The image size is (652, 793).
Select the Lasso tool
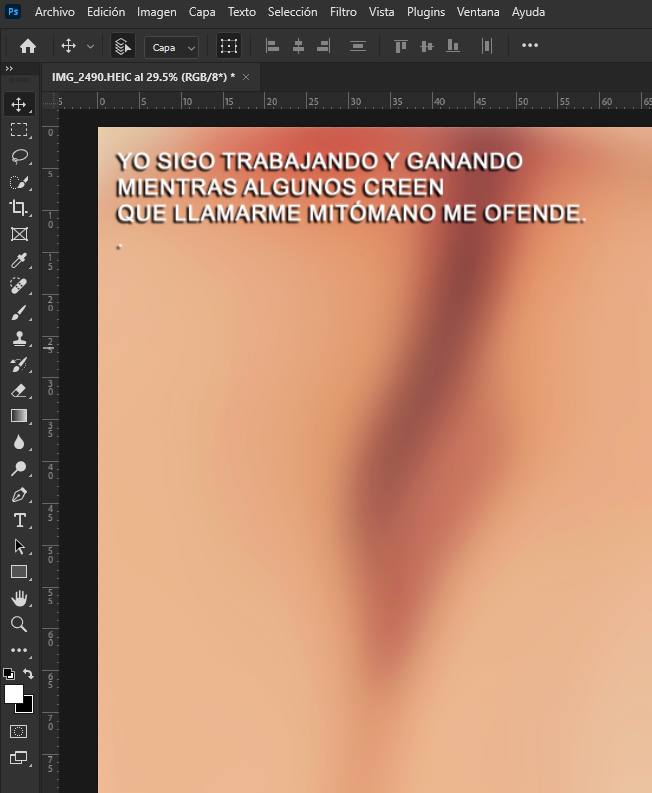click(x=19, y=156)
